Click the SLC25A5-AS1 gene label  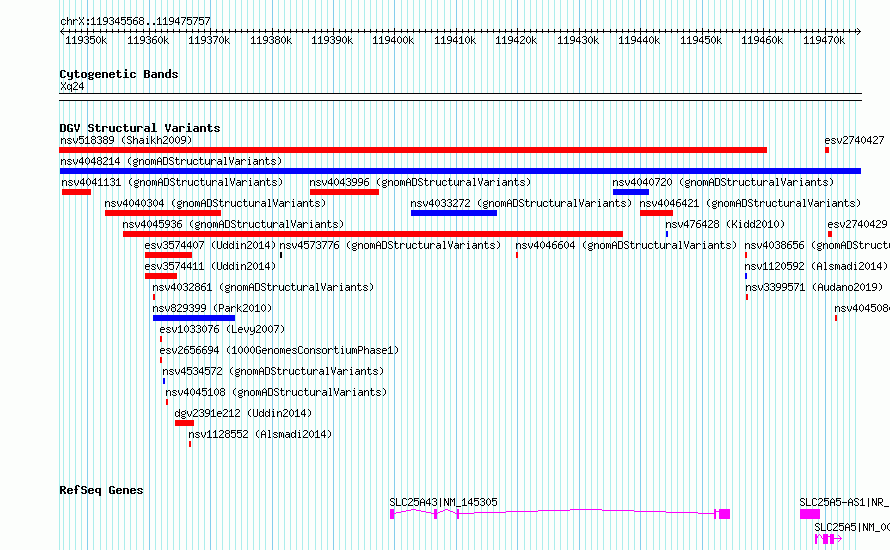845,502
